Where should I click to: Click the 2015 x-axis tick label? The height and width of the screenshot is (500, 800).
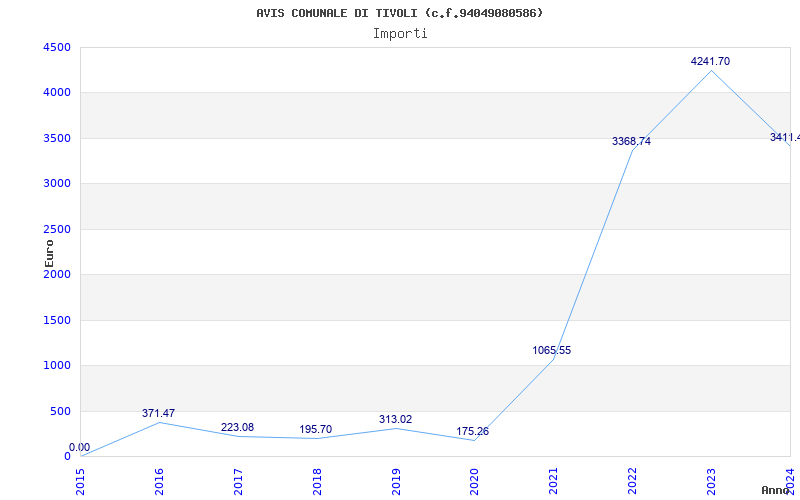pyautogui.click(x=80, y=482)
